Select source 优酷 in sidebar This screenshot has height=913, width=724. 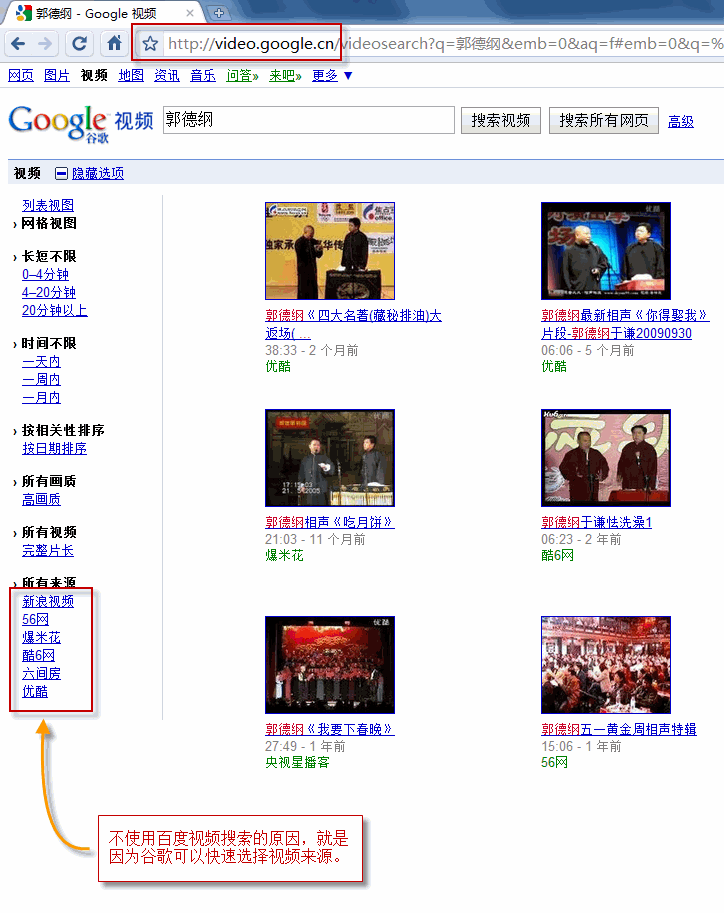click(35, 692)
